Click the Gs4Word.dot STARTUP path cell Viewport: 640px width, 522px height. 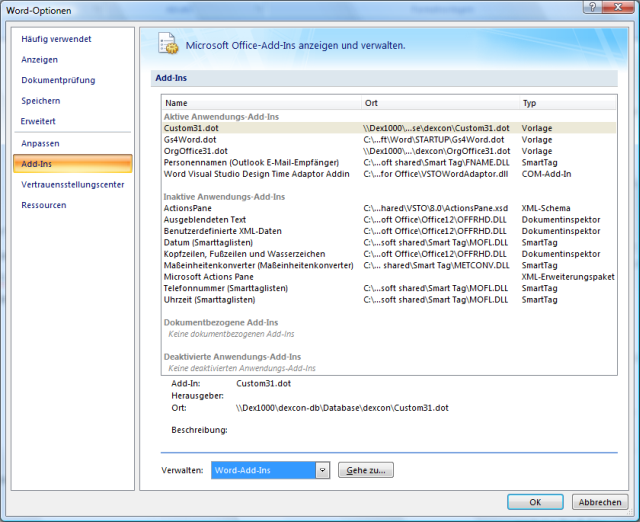coord(433,140)
